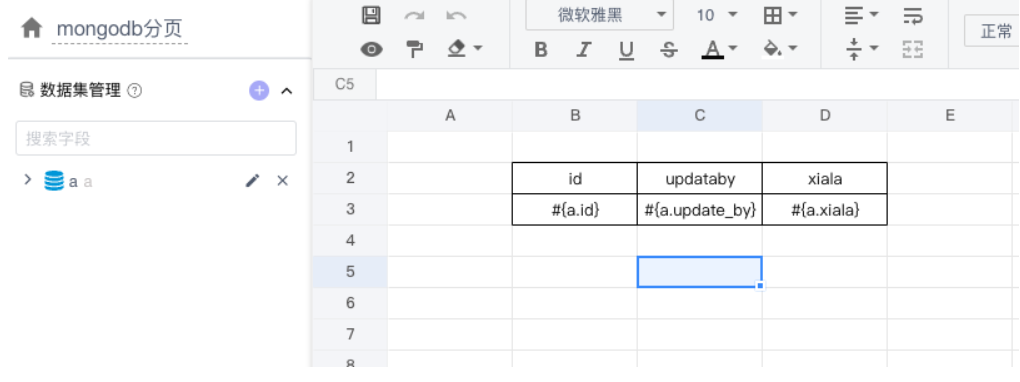Select cell containing #{a.update_by}

(699, 210)
